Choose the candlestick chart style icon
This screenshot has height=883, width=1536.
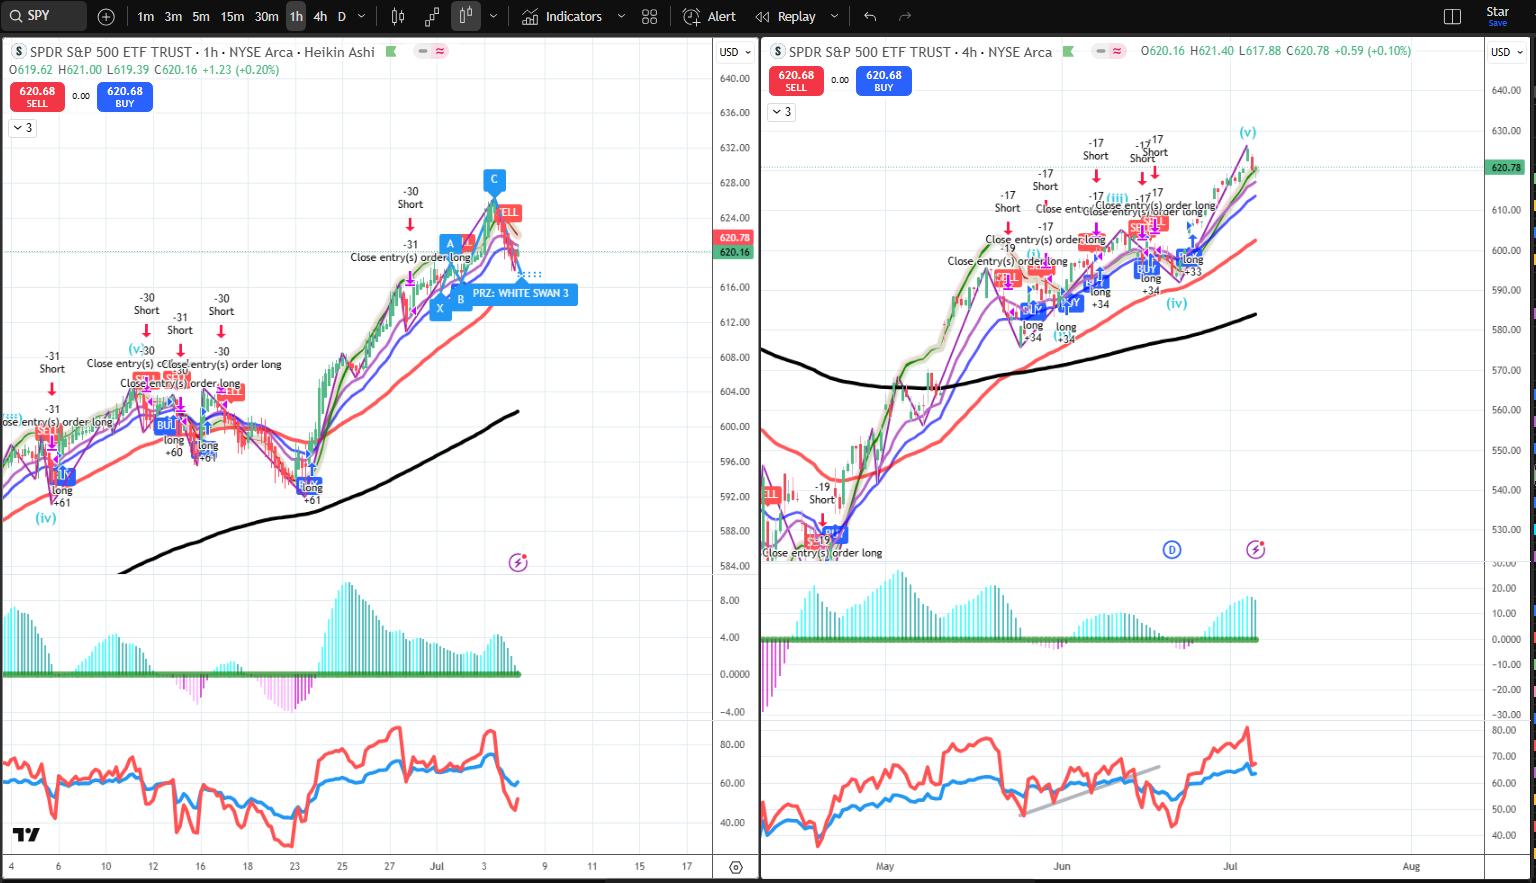pos(398,17)
